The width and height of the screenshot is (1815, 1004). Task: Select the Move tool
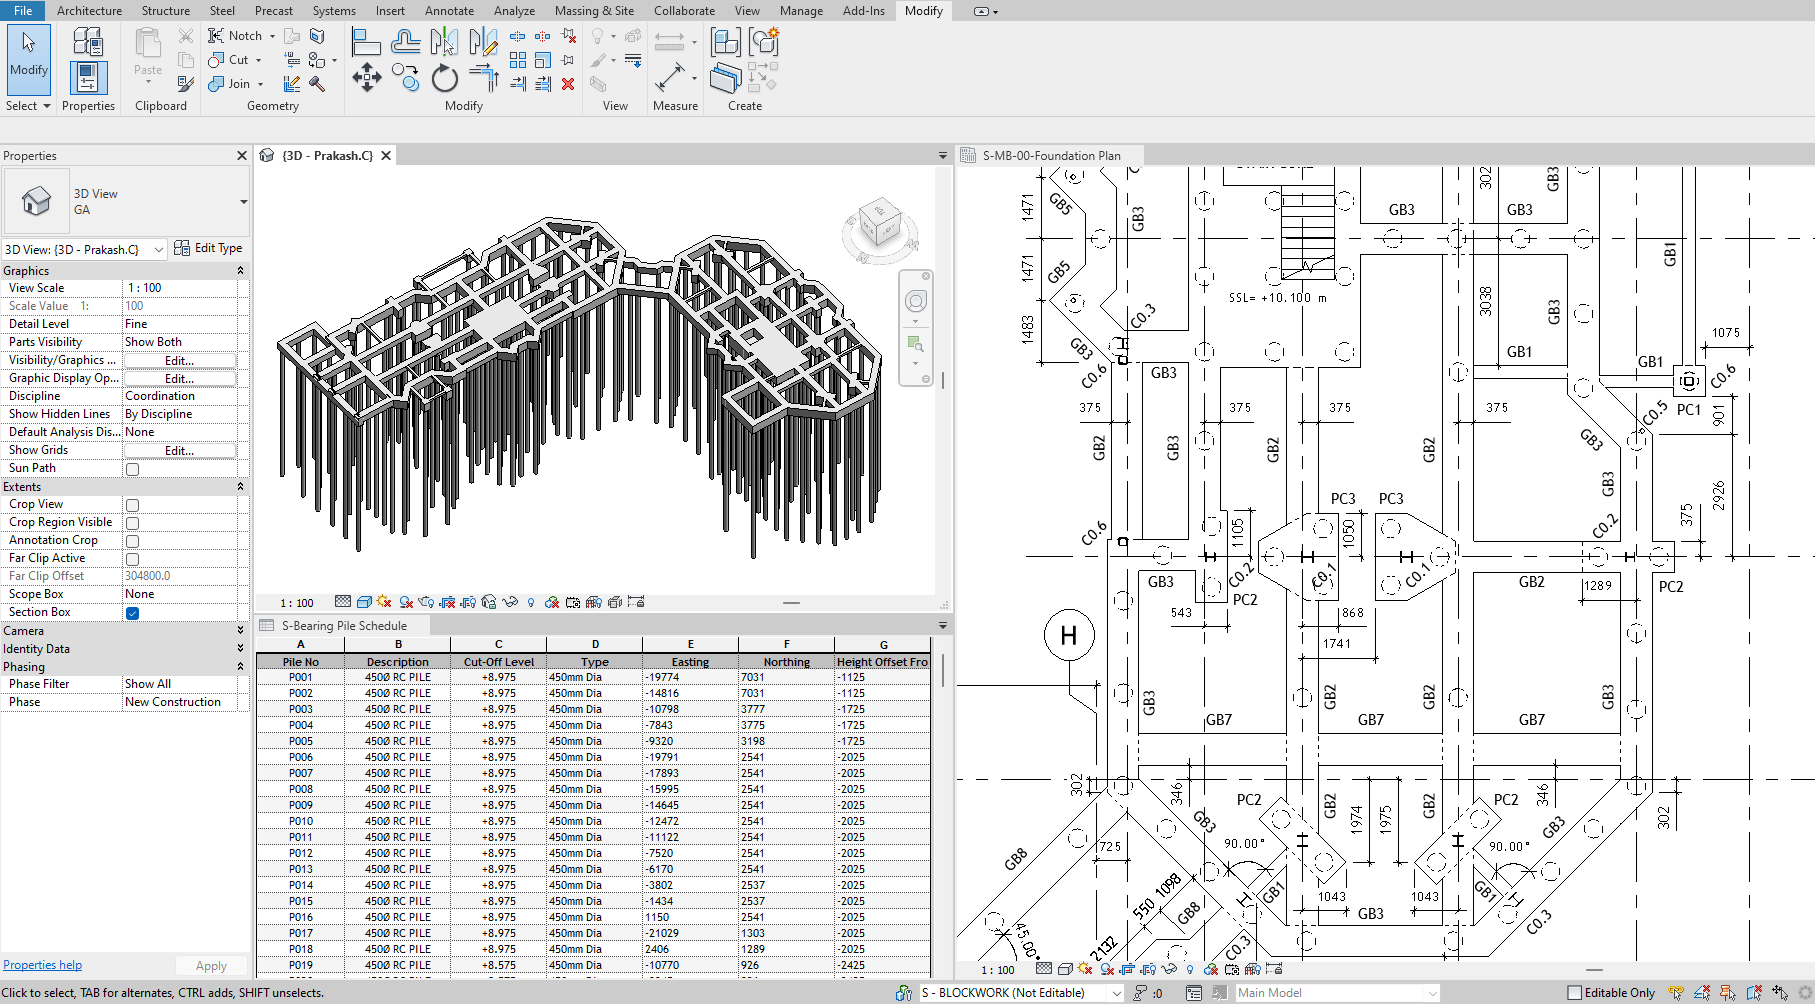[366, 78]
